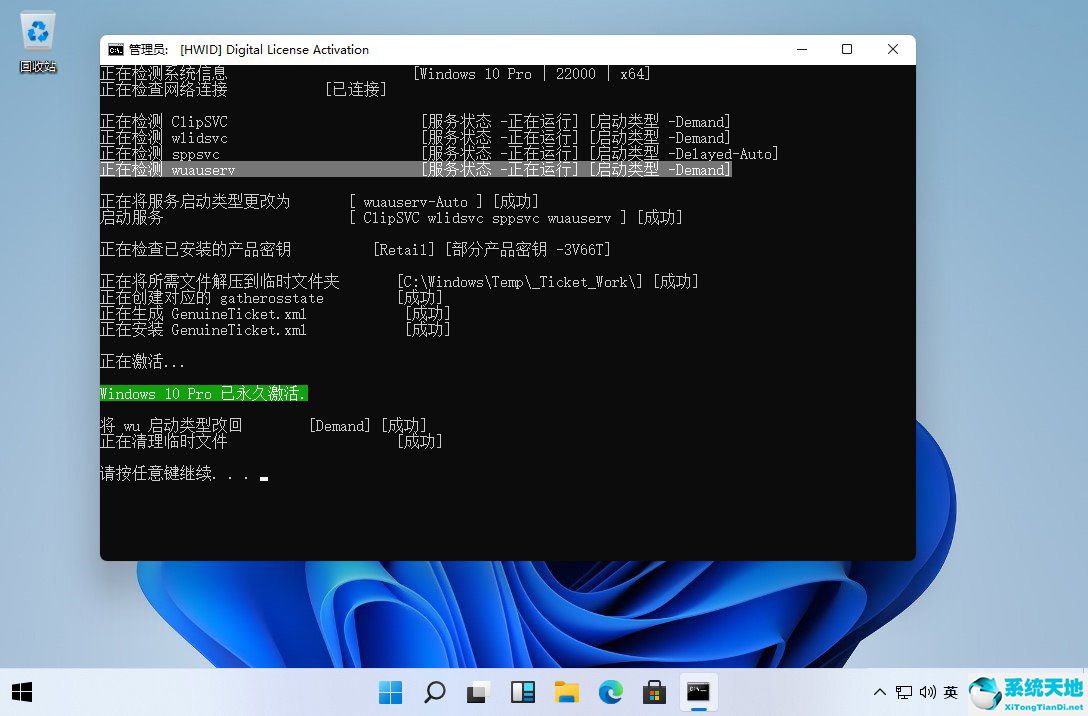Viewport: 1088px width, 716px height.
Task: Launch File Explorer from the taskbar
Action: tap(567, 691)
